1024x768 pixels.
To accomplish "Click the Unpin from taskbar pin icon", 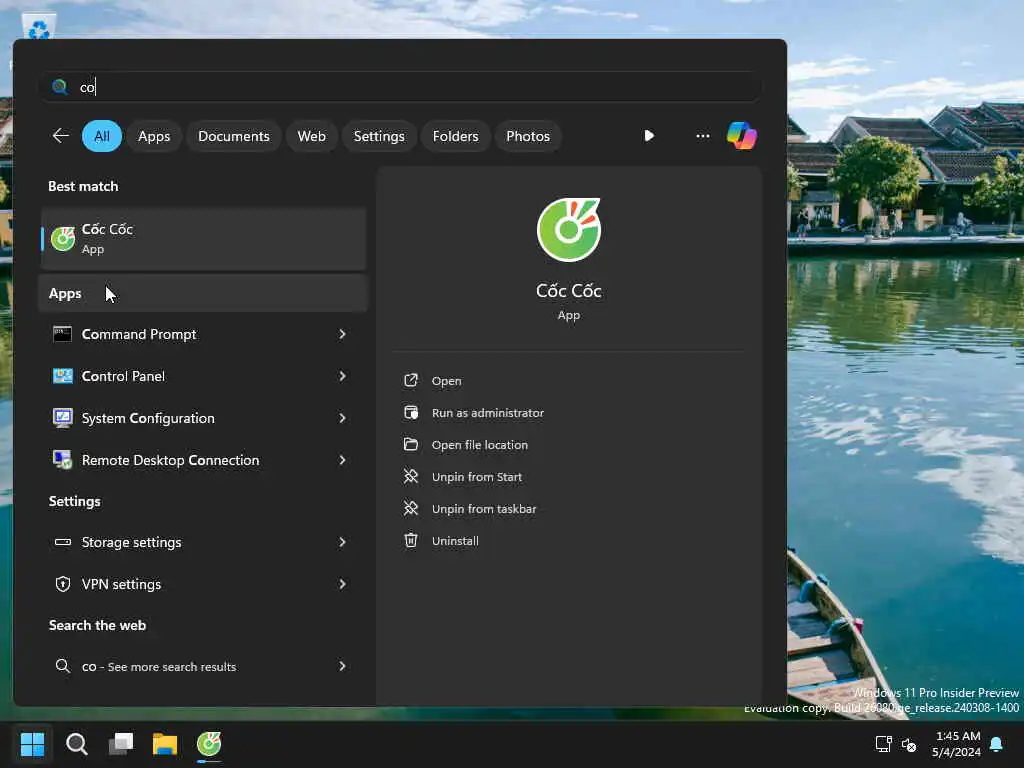I will (411, 508).
